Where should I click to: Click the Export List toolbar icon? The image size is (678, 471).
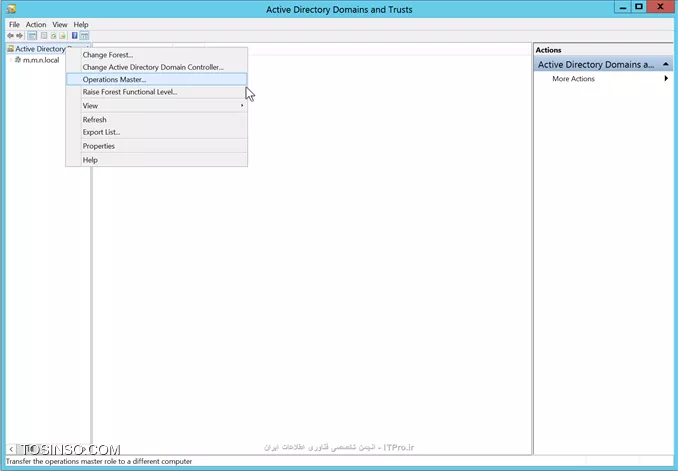click(x=63, y=35)
